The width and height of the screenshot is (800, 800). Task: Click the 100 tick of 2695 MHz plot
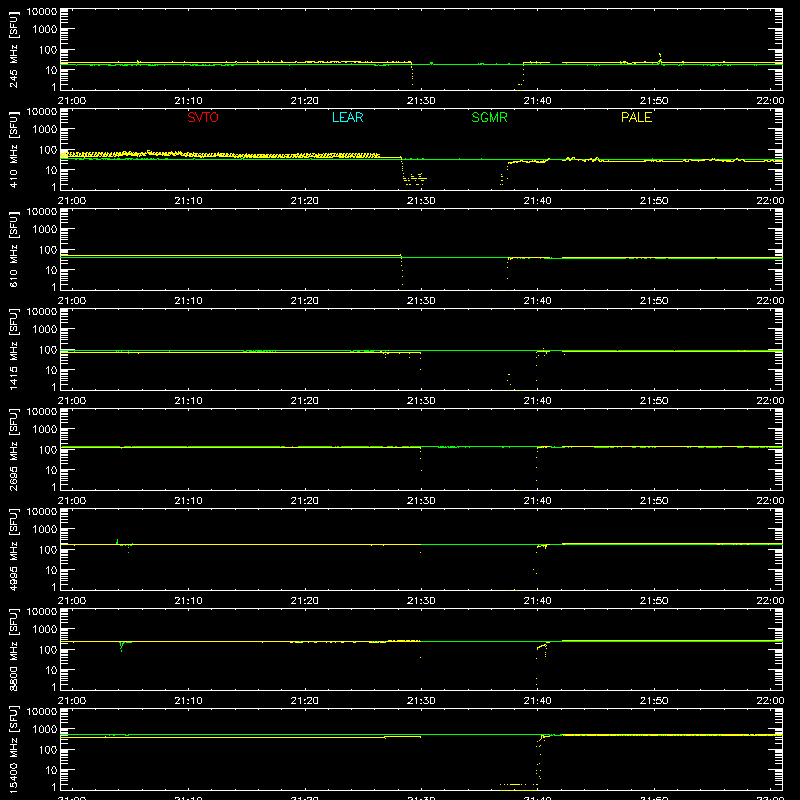pos(48,449)
